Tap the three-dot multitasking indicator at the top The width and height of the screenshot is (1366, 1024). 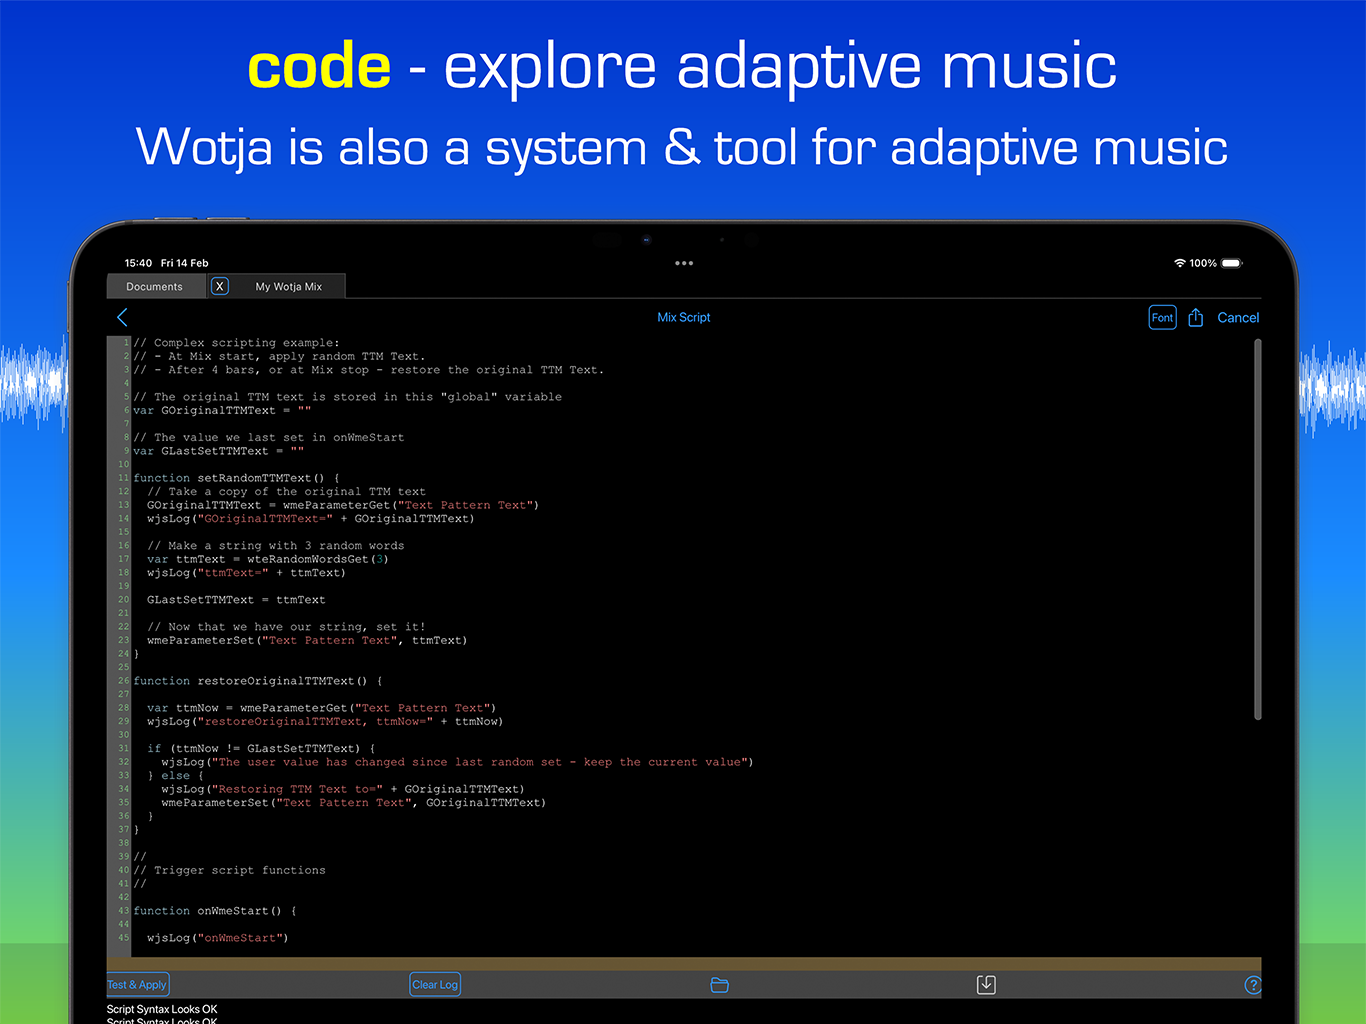tap(684, 263)
